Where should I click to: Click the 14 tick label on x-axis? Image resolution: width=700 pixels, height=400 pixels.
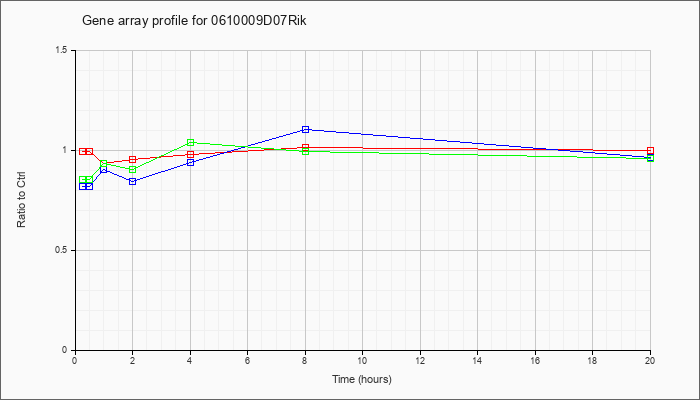[x=477, y=360]
